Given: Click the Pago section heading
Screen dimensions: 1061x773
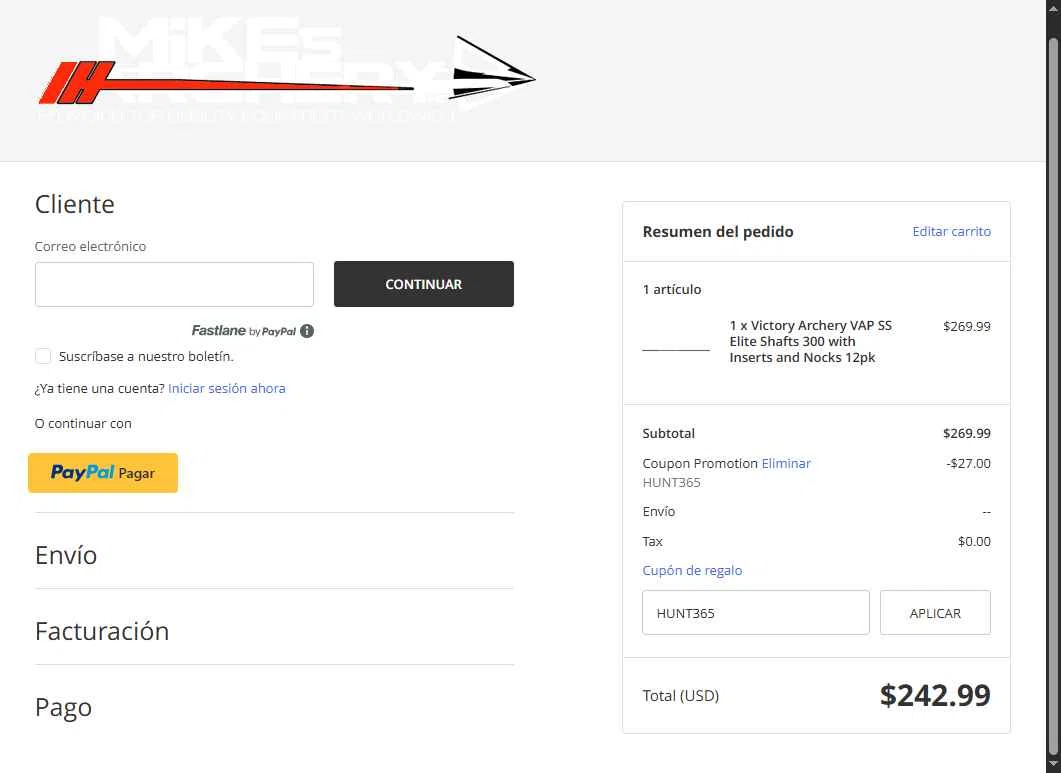Looking at the screenshot, I should (x=64, y=707).
